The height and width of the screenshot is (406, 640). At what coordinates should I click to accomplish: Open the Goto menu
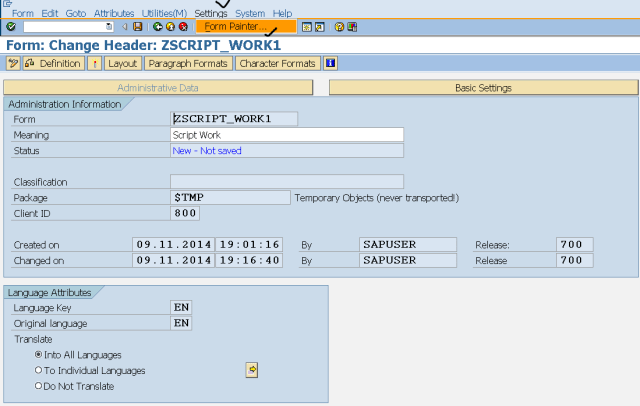point(76,13)
